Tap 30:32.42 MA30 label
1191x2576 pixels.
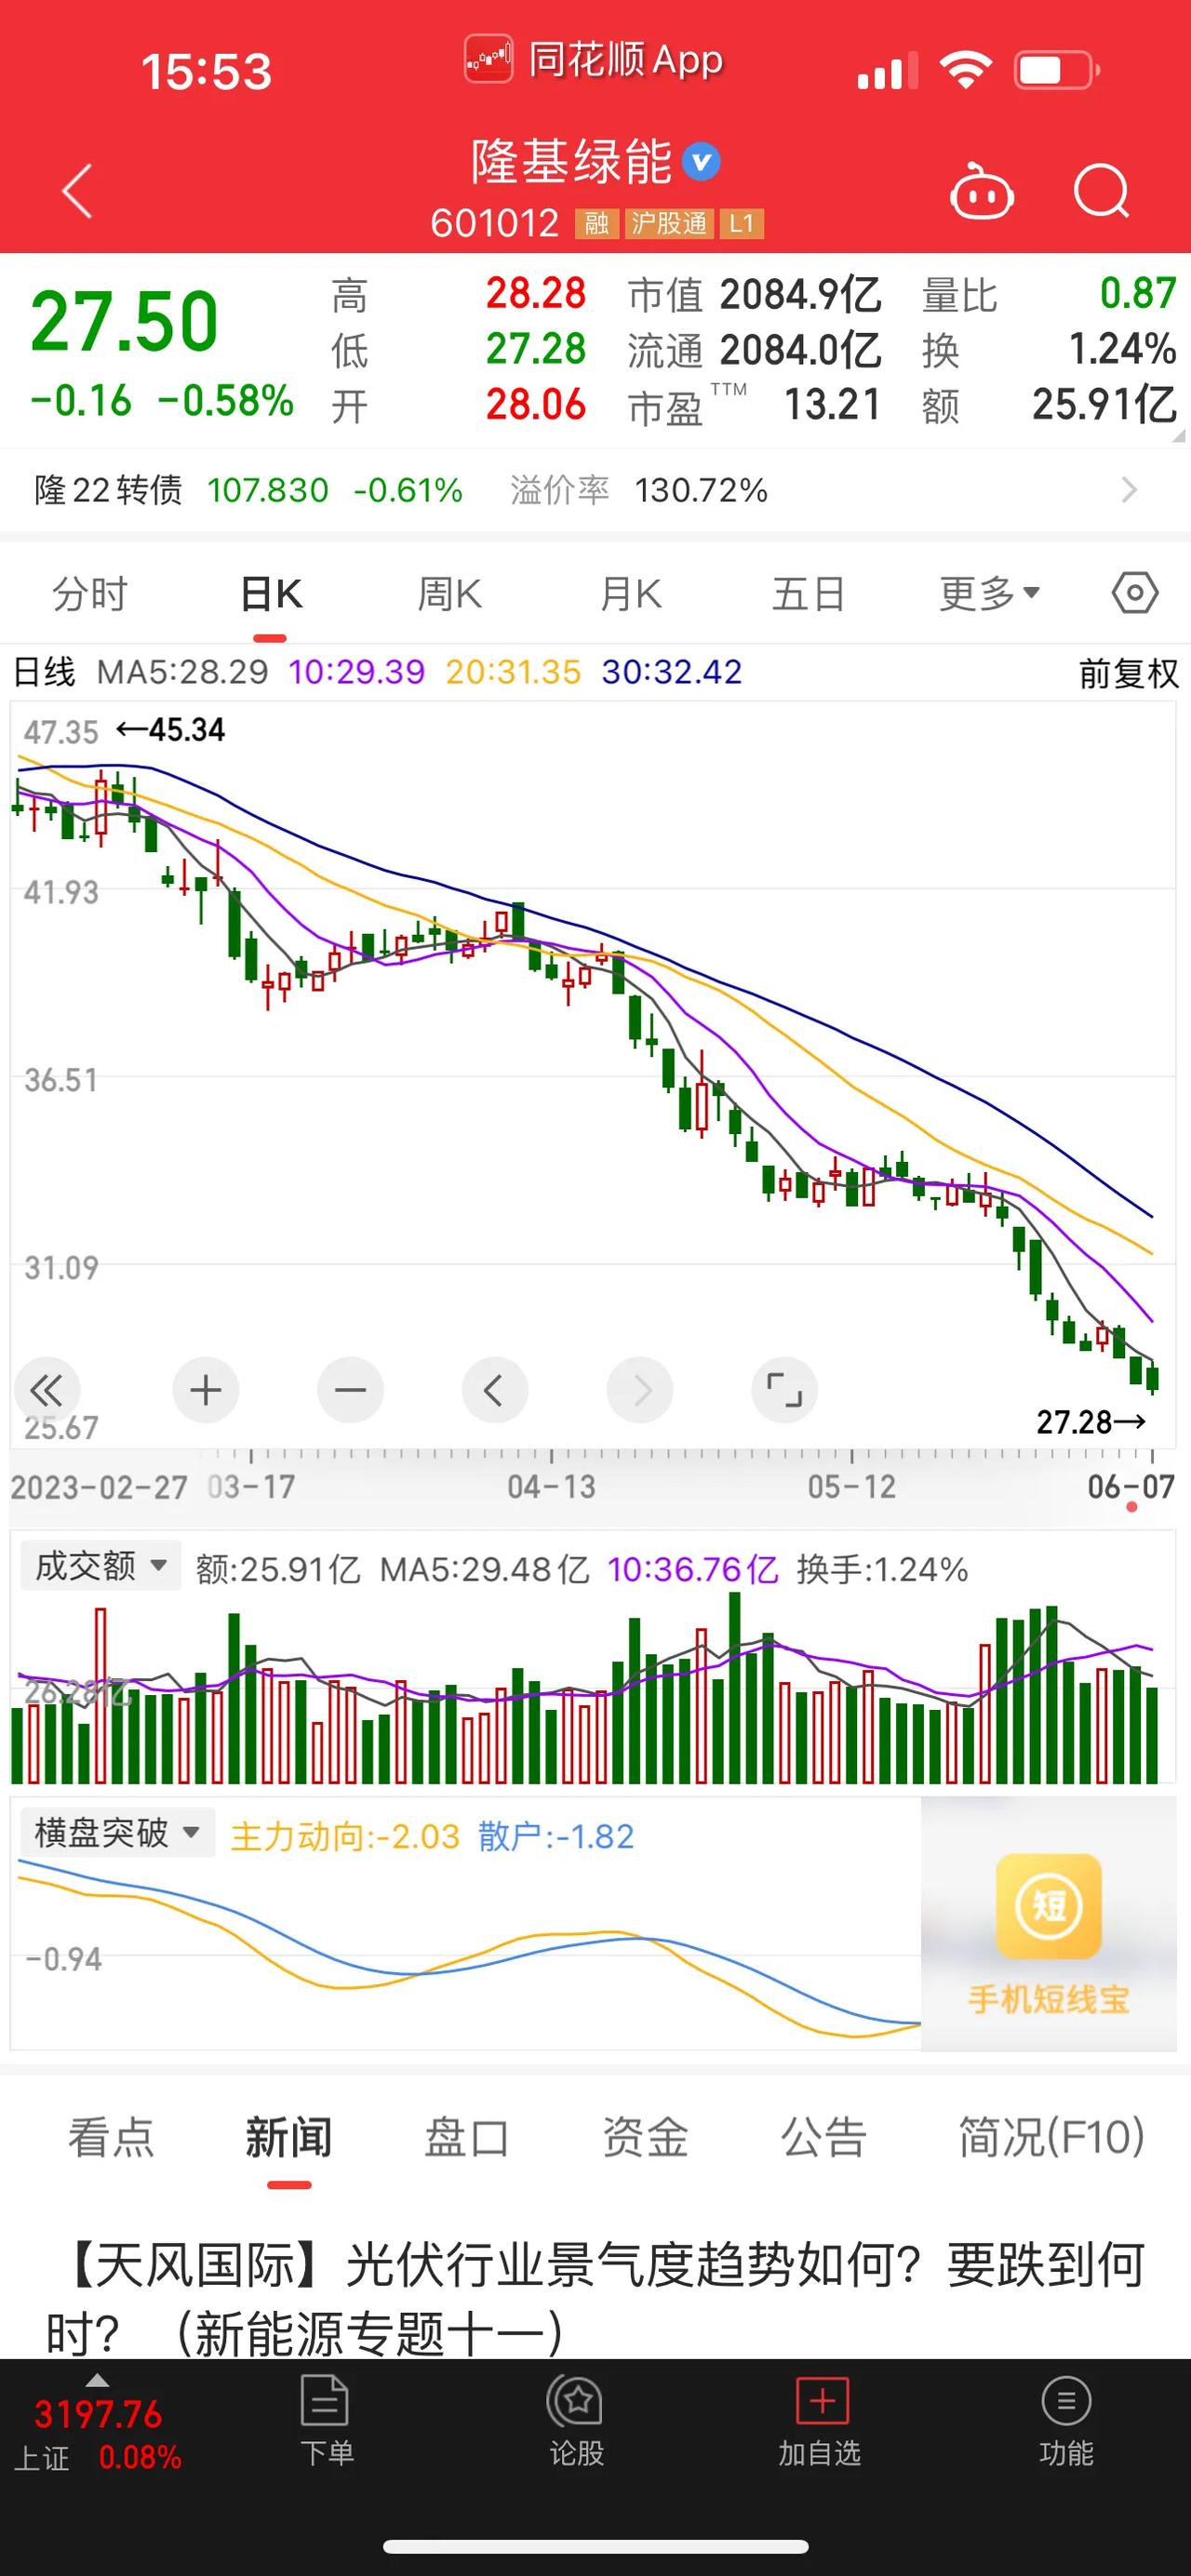tap(672, 672)
